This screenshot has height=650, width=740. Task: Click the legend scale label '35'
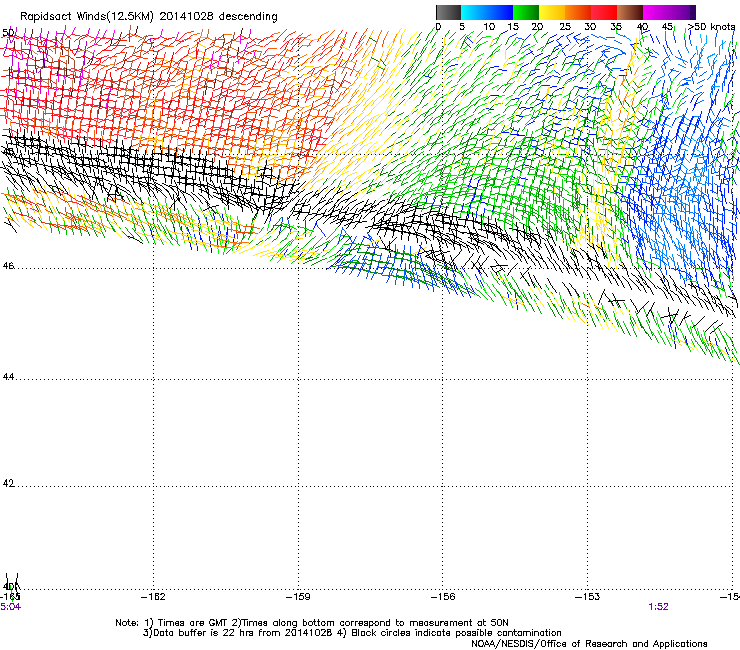tap(616, 27)
